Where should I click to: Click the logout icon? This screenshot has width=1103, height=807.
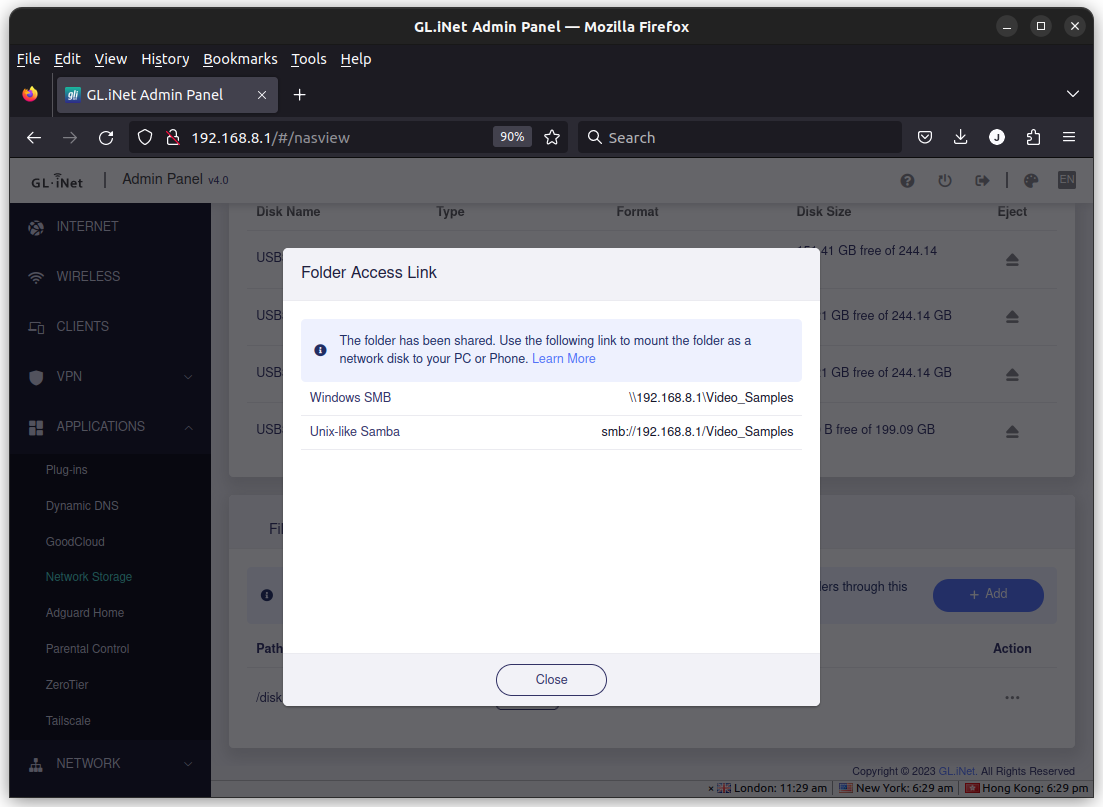tap(982, 181)
